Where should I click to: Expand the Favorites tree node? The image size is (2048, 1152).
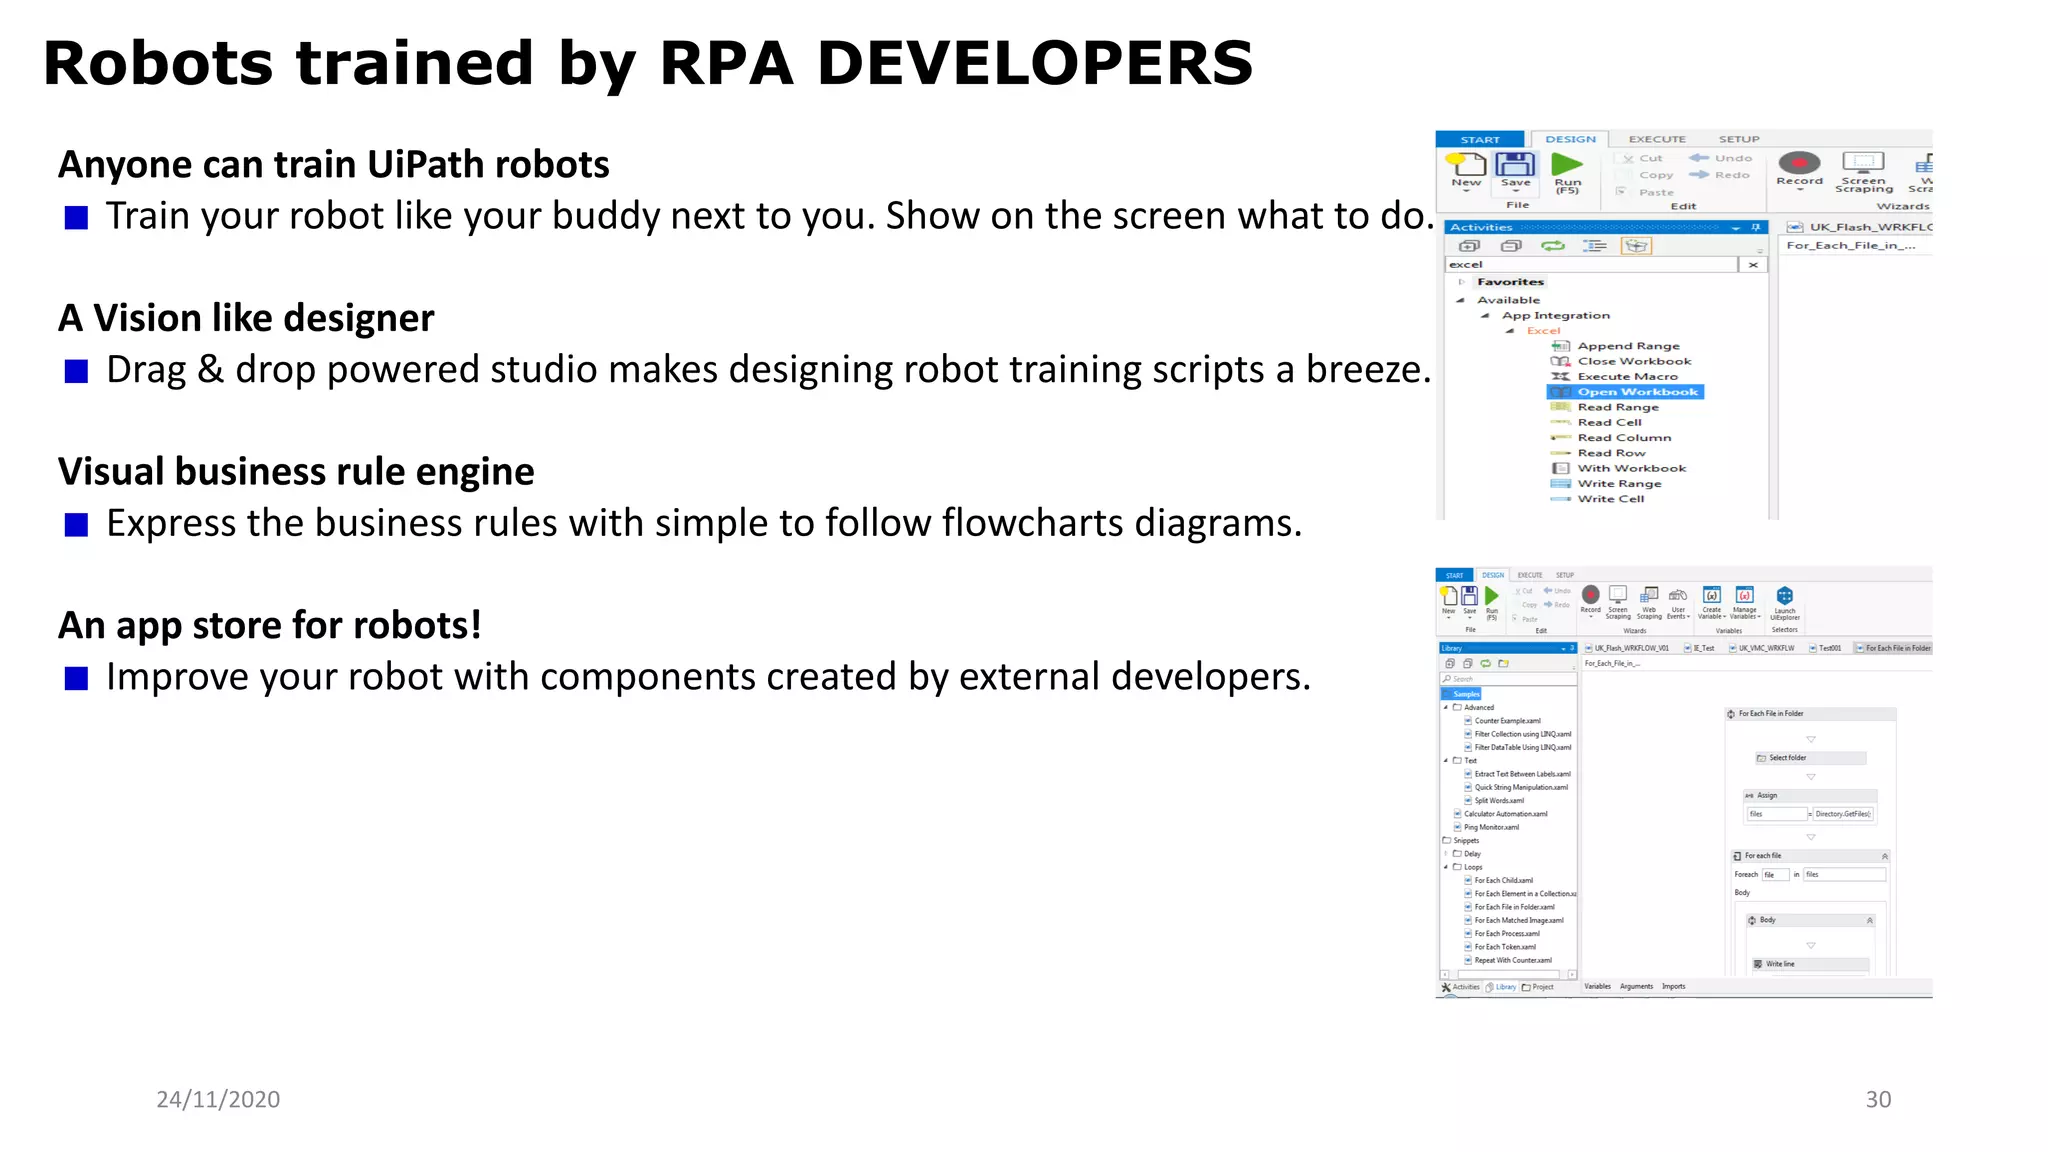[x=1461, y=282]
